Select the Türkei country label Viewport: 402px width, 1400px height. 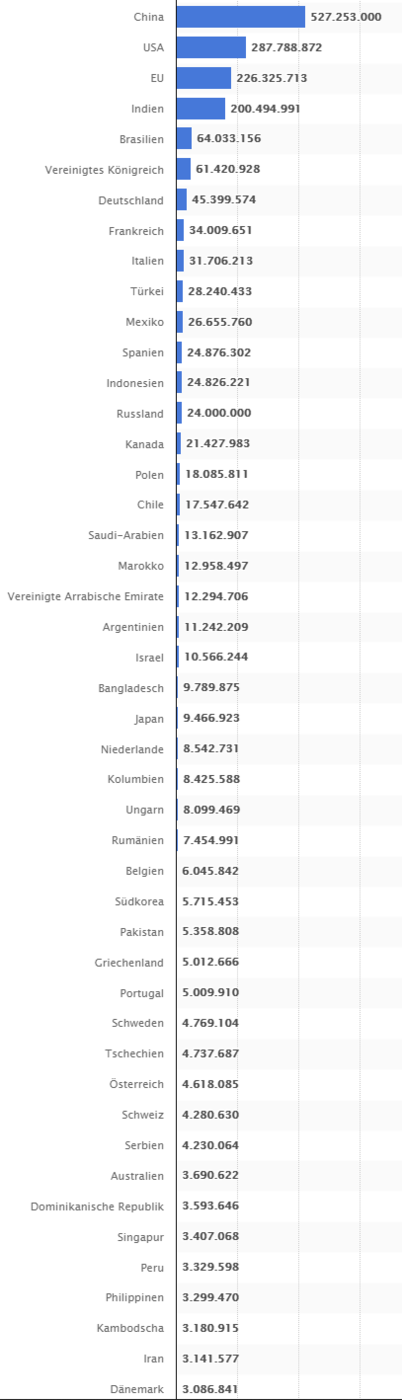(x=147, y=292)
